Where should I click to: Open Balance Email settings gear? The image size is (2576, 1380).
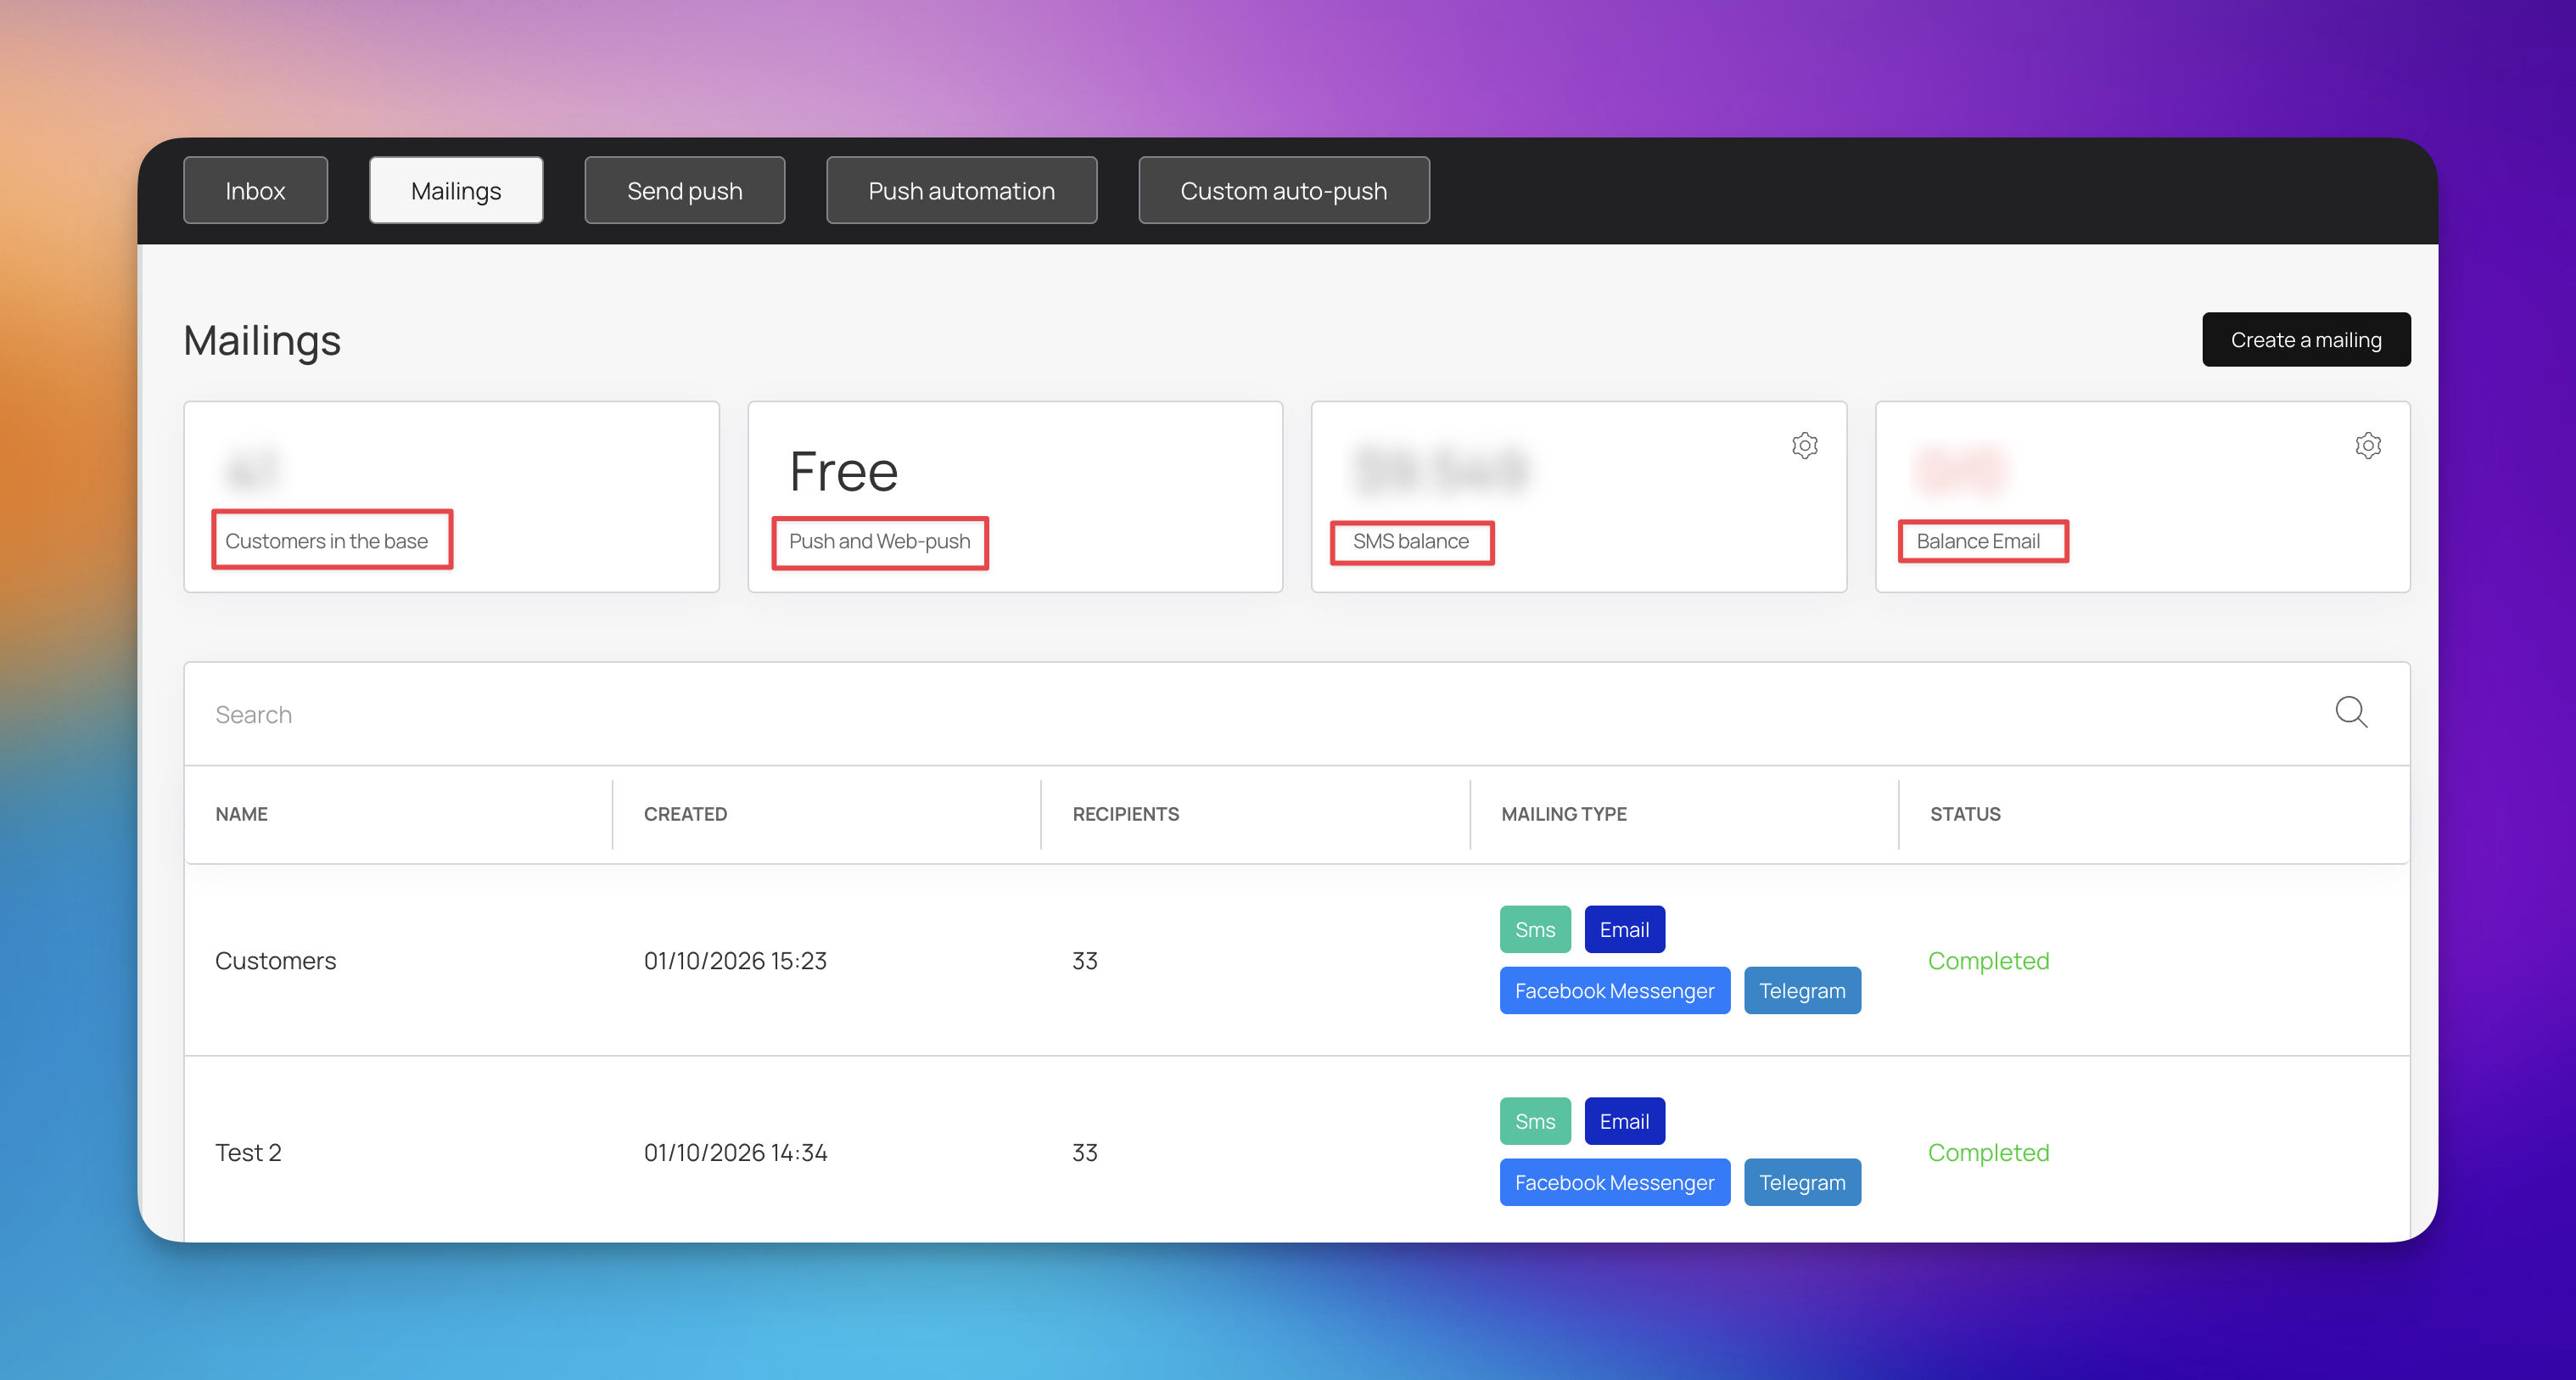coord(2367,445)
